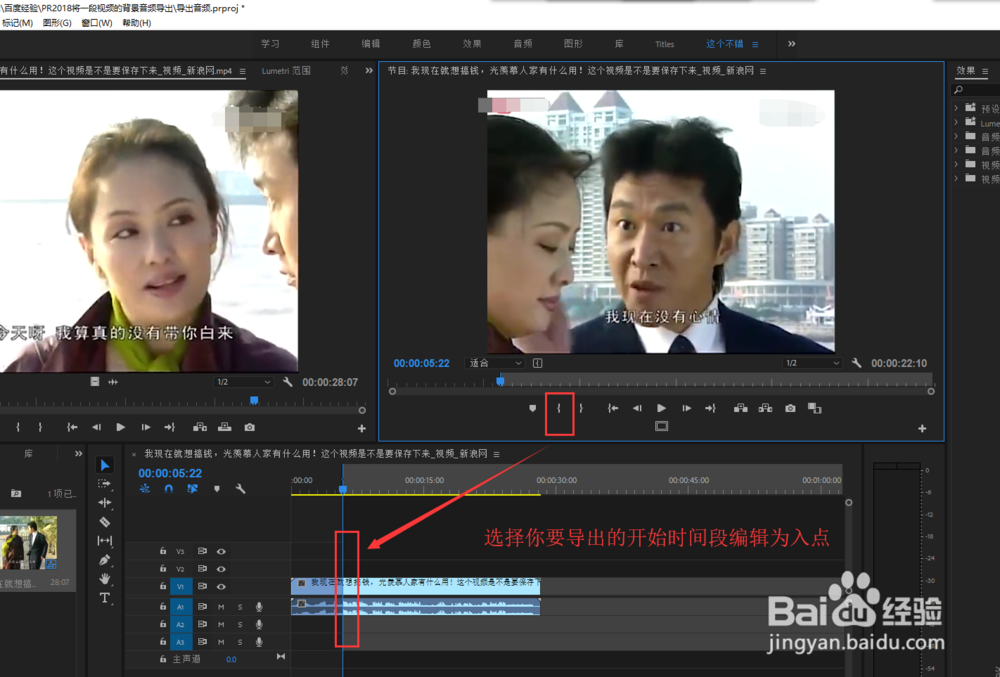Open Program monitor resolution dropdown 1/2

812,363
